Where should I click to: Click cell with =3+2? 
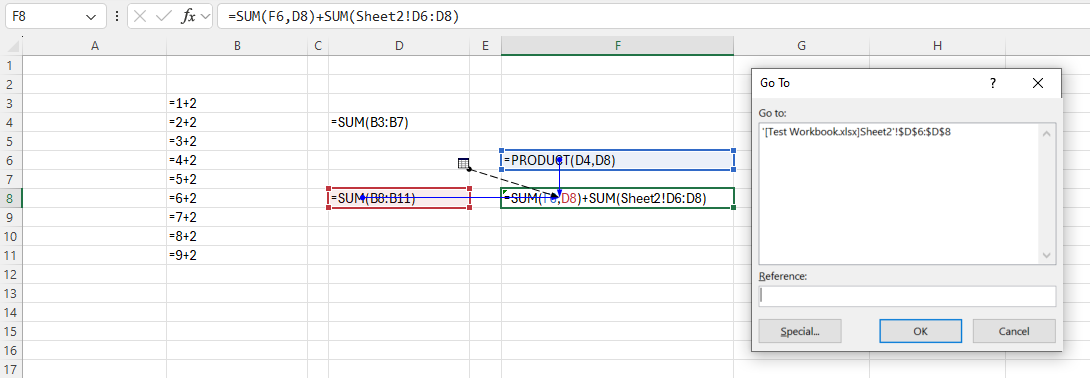pyautogui.click(x=237, y=141)
